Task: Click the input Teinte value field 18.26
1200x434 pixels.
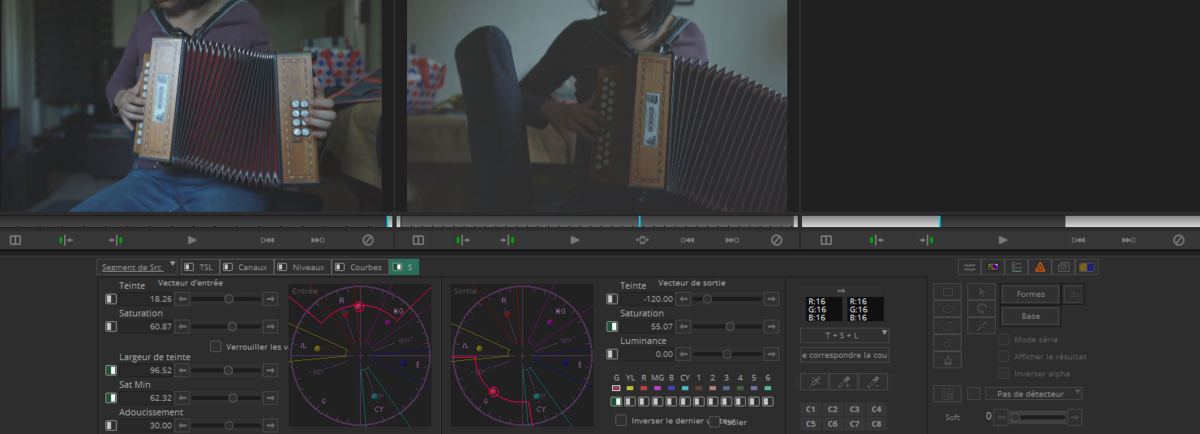Action: [x=147, y=299]
